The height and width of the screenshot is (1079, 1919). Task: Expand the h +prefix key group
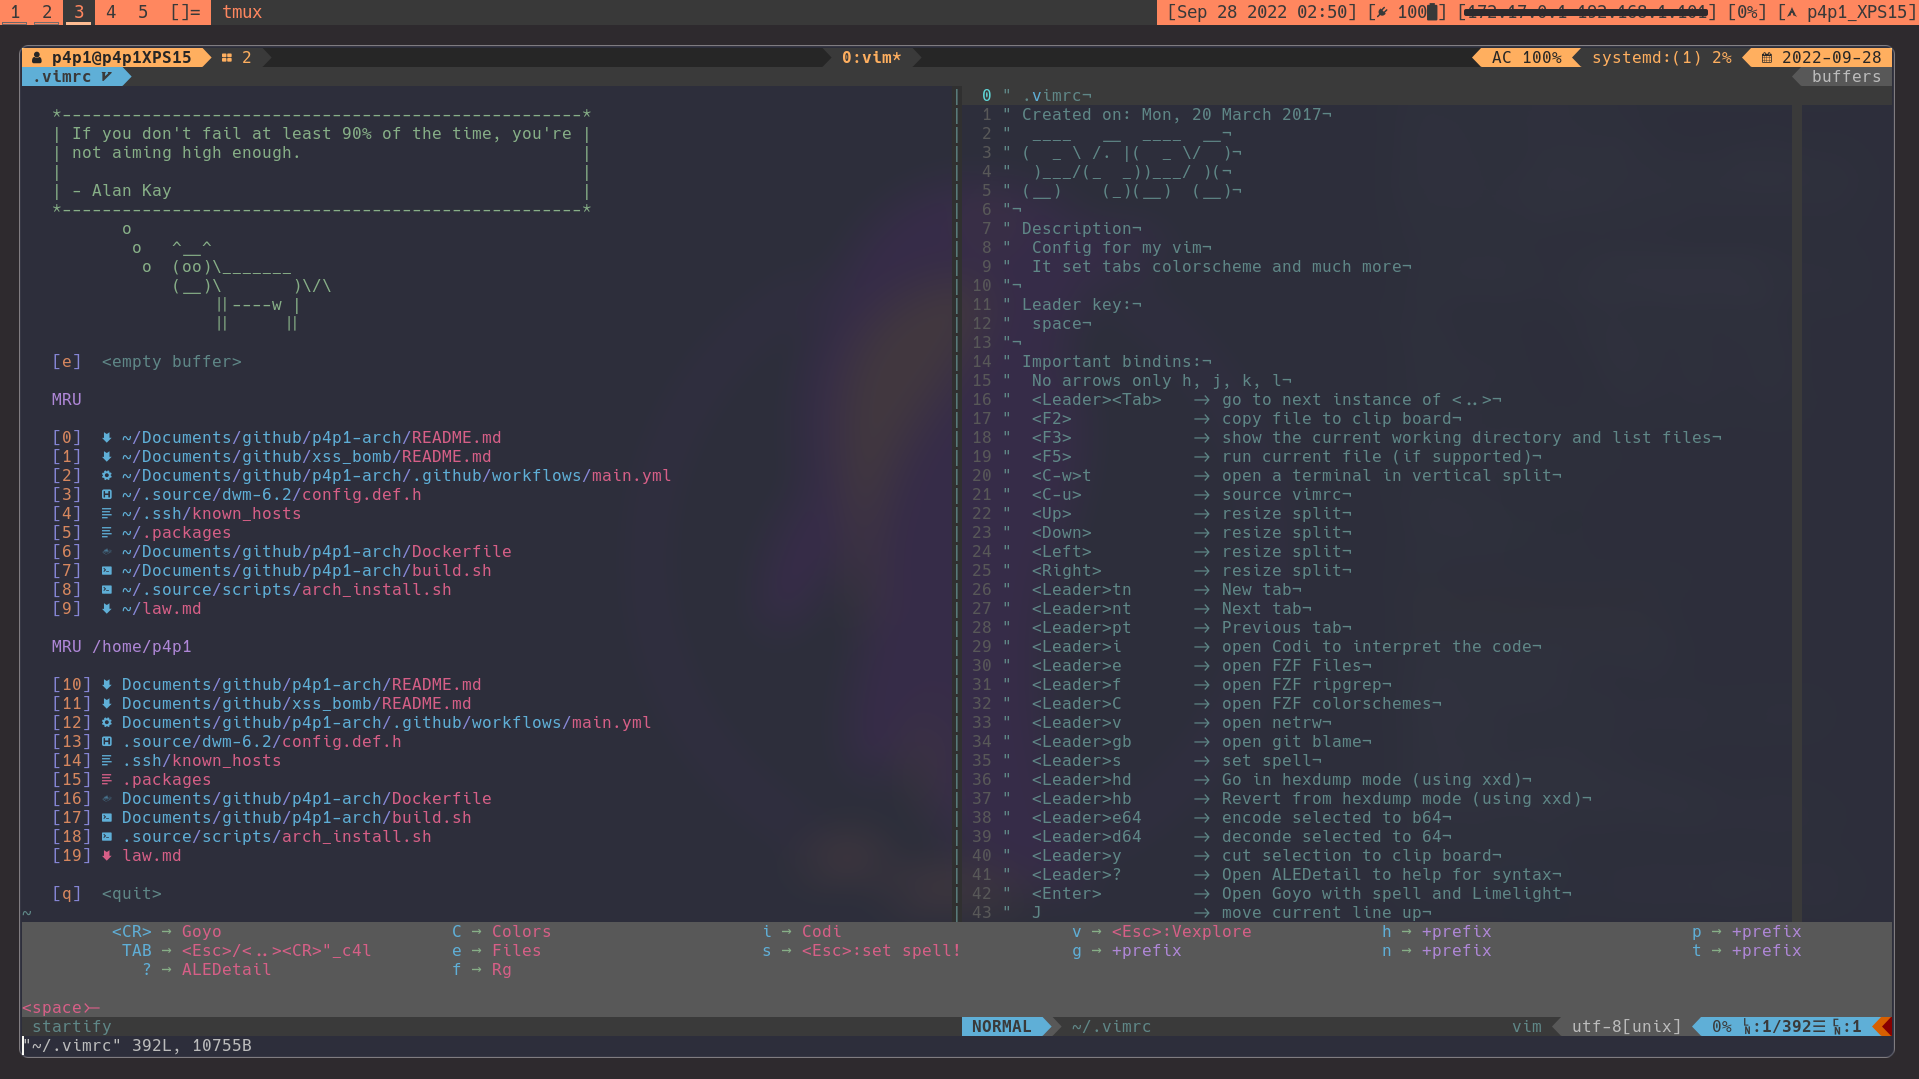[x=1436, y=932]
